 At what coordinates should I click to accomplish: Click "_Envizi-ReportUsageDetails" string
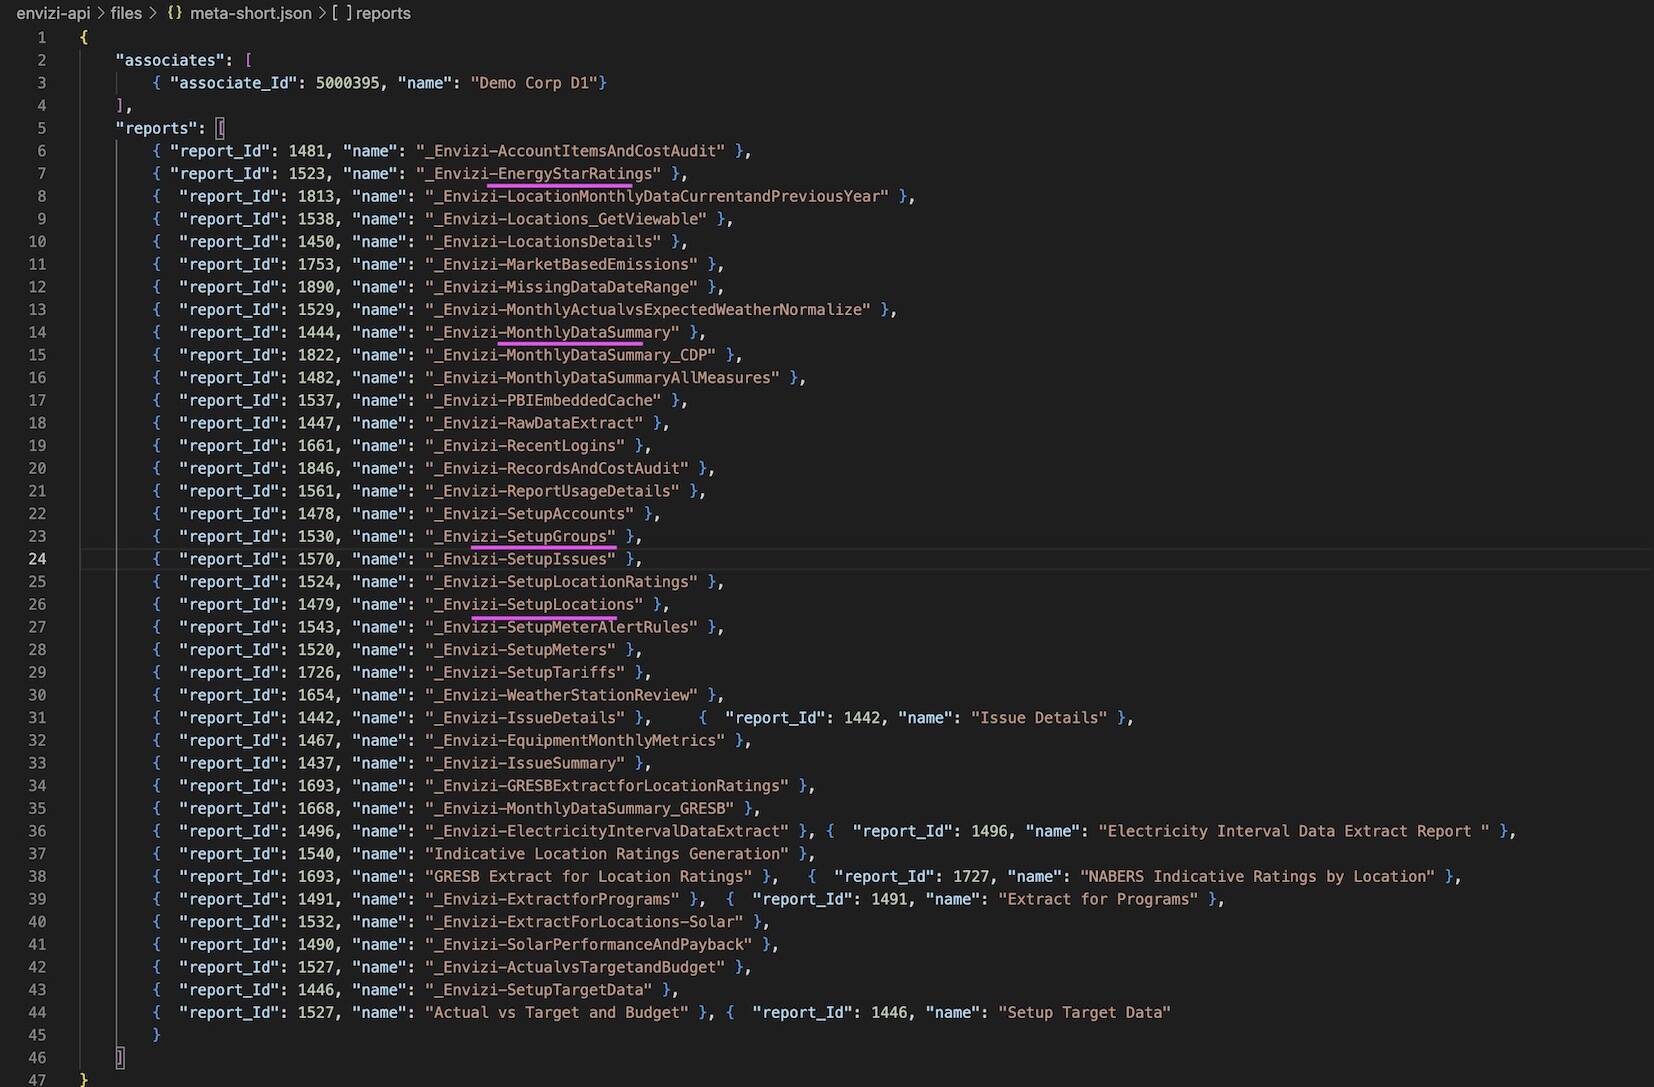[552, 491]
